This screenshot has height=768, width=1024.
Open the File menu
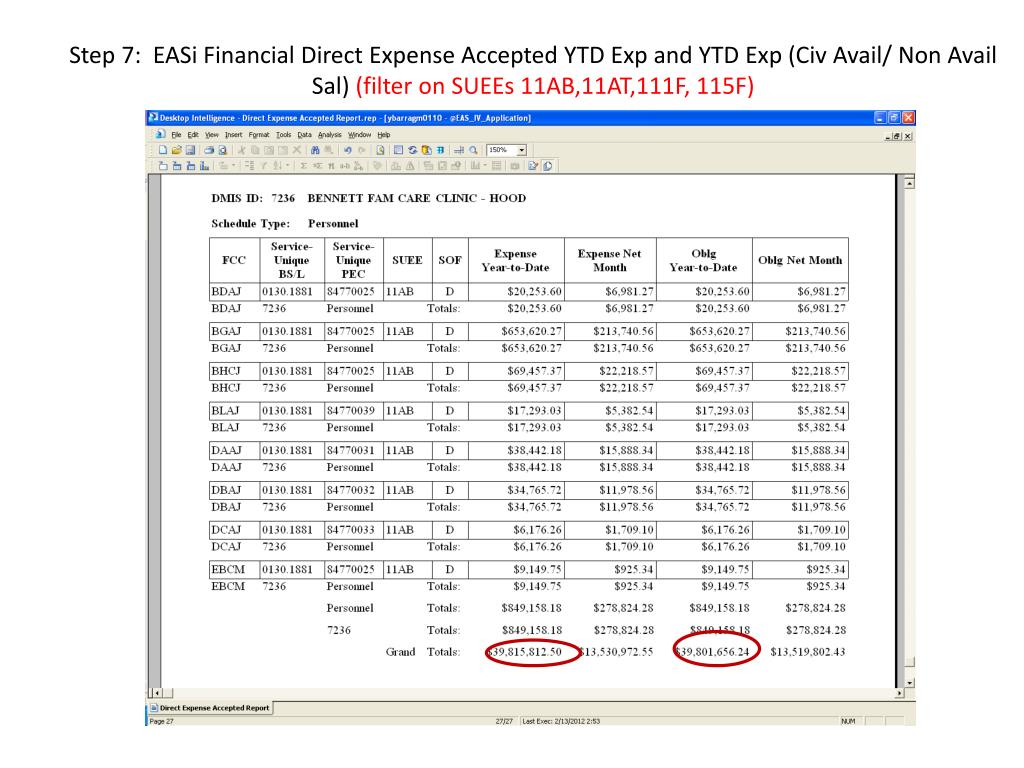176,135
